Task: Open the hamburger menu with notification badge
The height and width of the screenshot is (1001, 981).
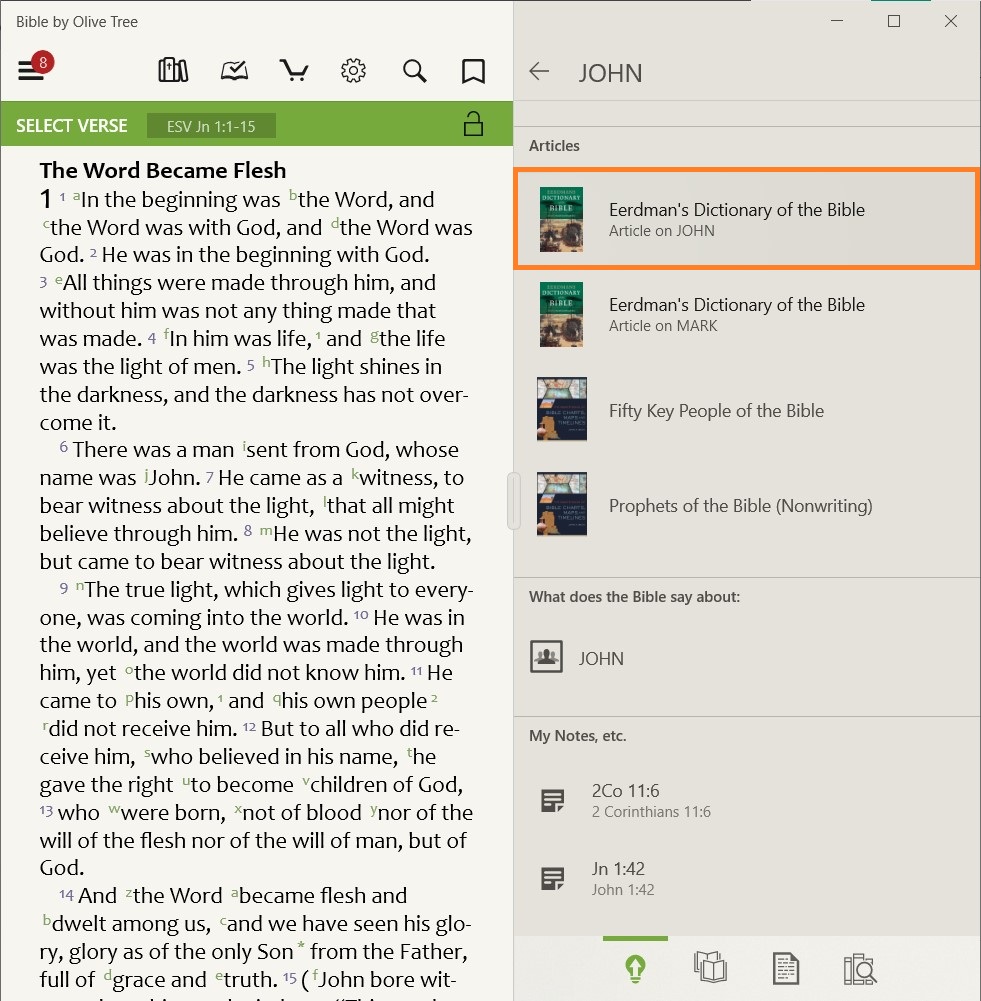Action: pyautogui.click(x=35, y=66)
